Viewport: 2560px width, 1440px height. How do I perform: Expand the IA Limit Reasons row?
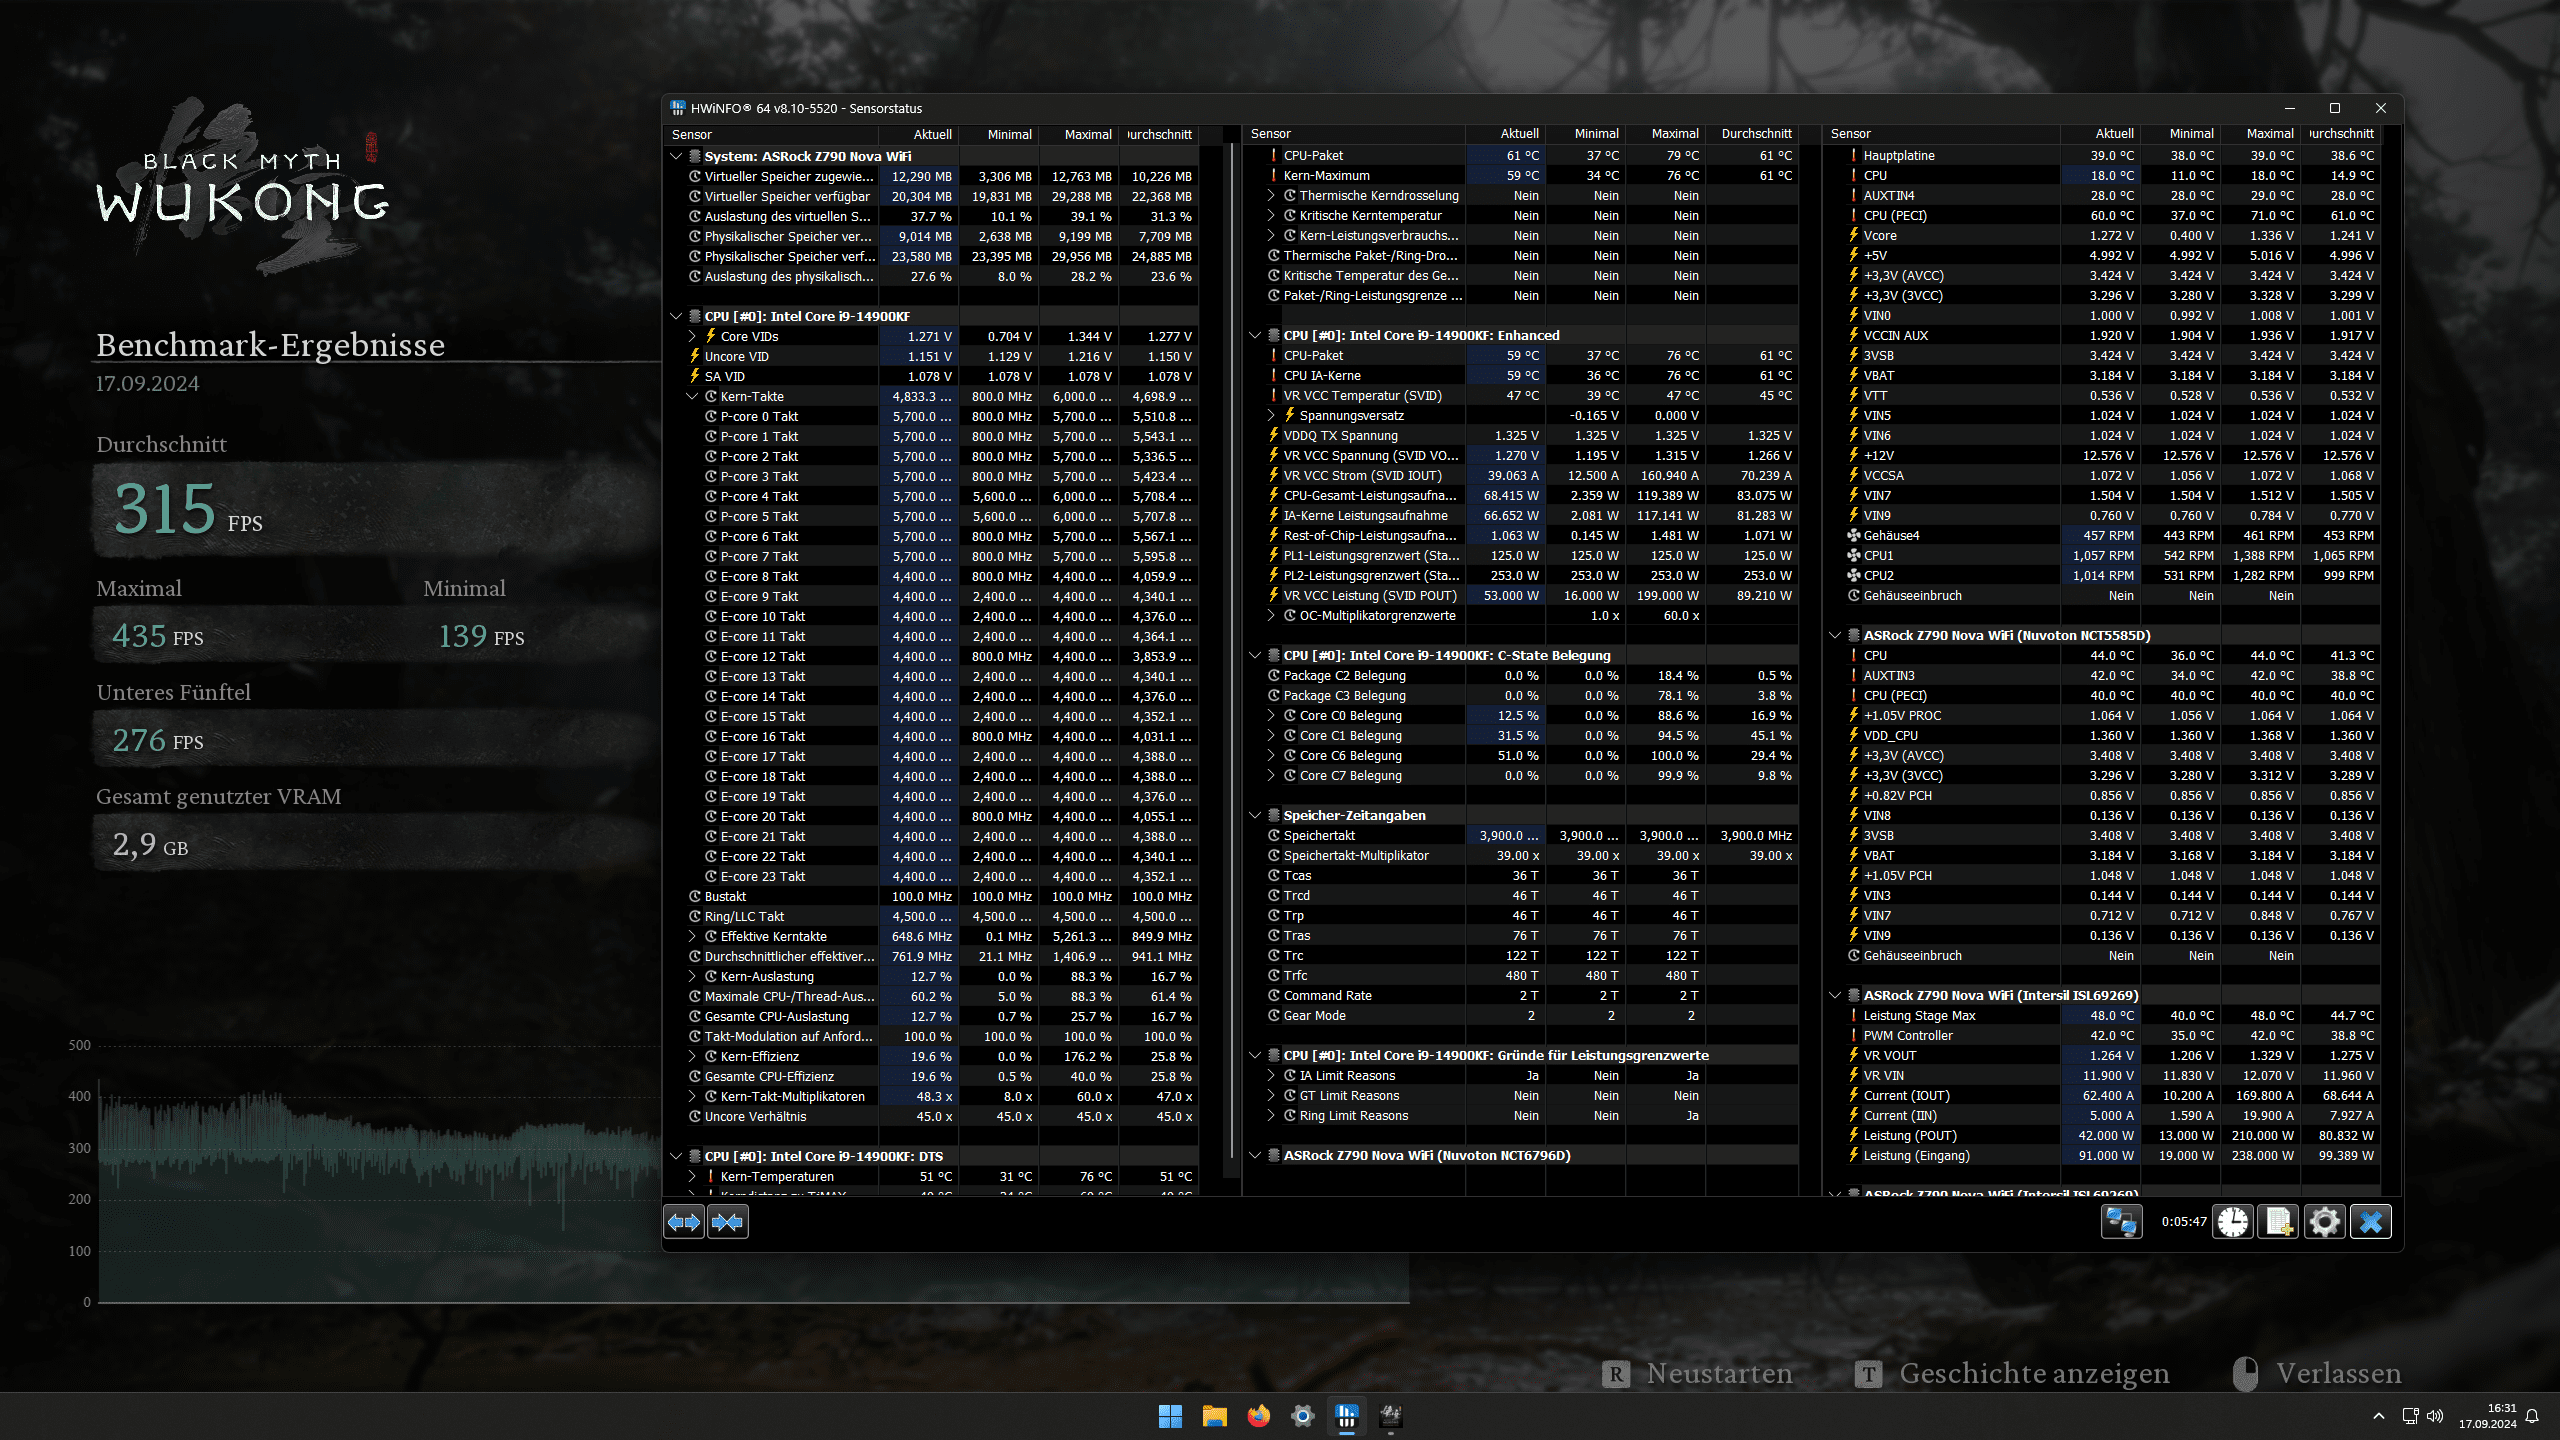pos(1271,1075)
